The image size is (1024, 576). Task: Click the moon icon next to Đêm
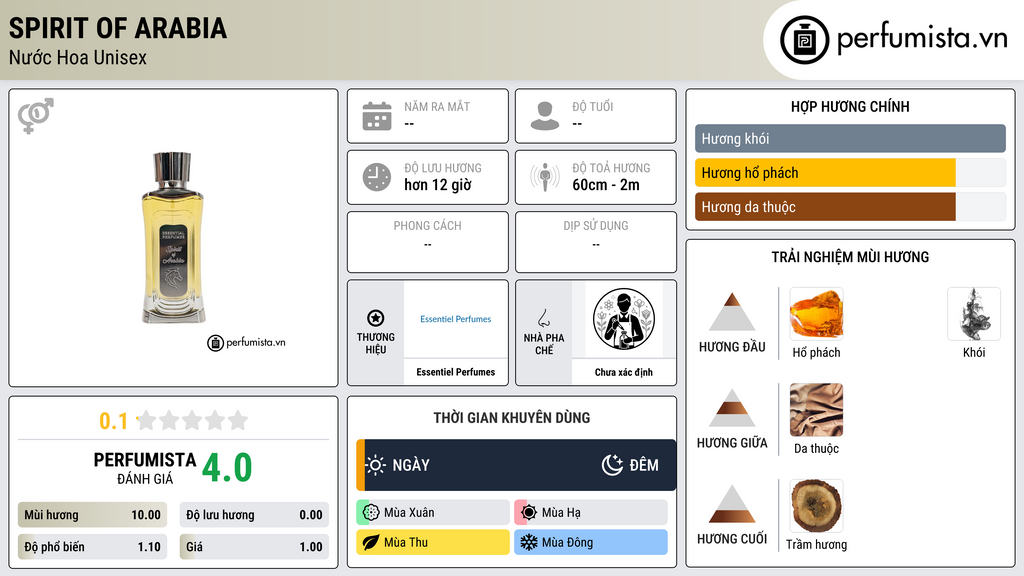(612, 465)
